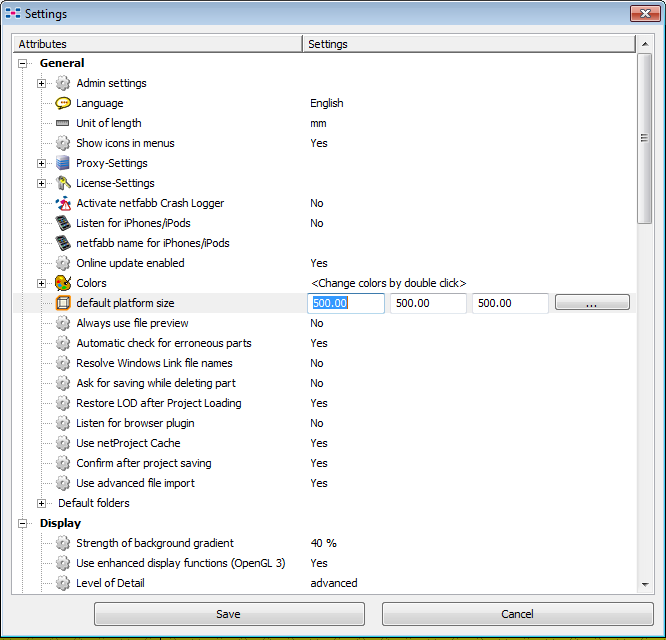The image size is (666, 640).
Task: Click the Restore LOD after Project Loading icon
Action: 63,403
